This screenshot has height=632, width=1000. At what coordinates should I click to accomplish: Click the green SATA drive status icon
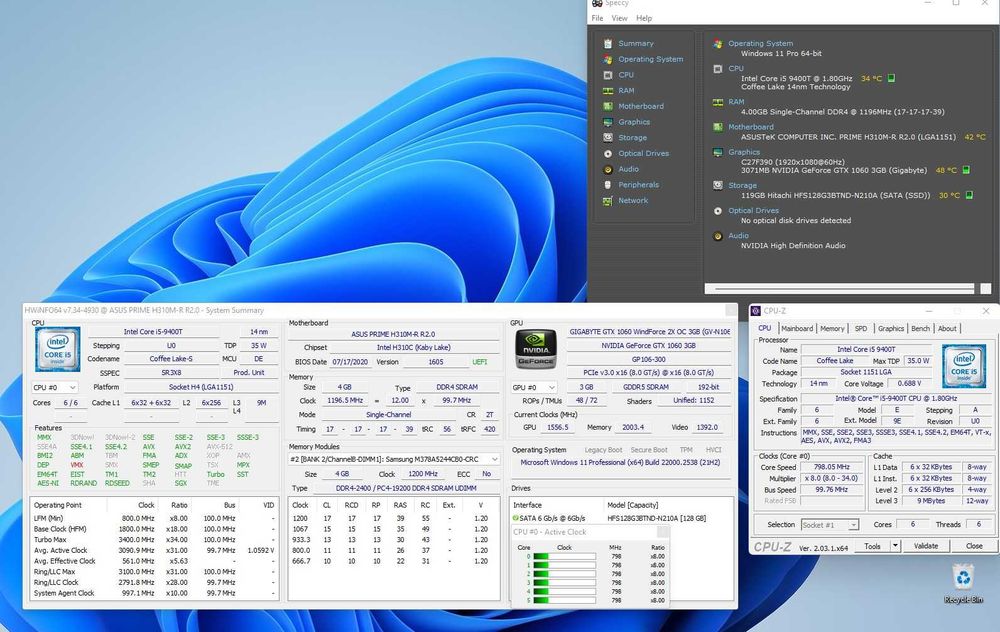point(515,518)
